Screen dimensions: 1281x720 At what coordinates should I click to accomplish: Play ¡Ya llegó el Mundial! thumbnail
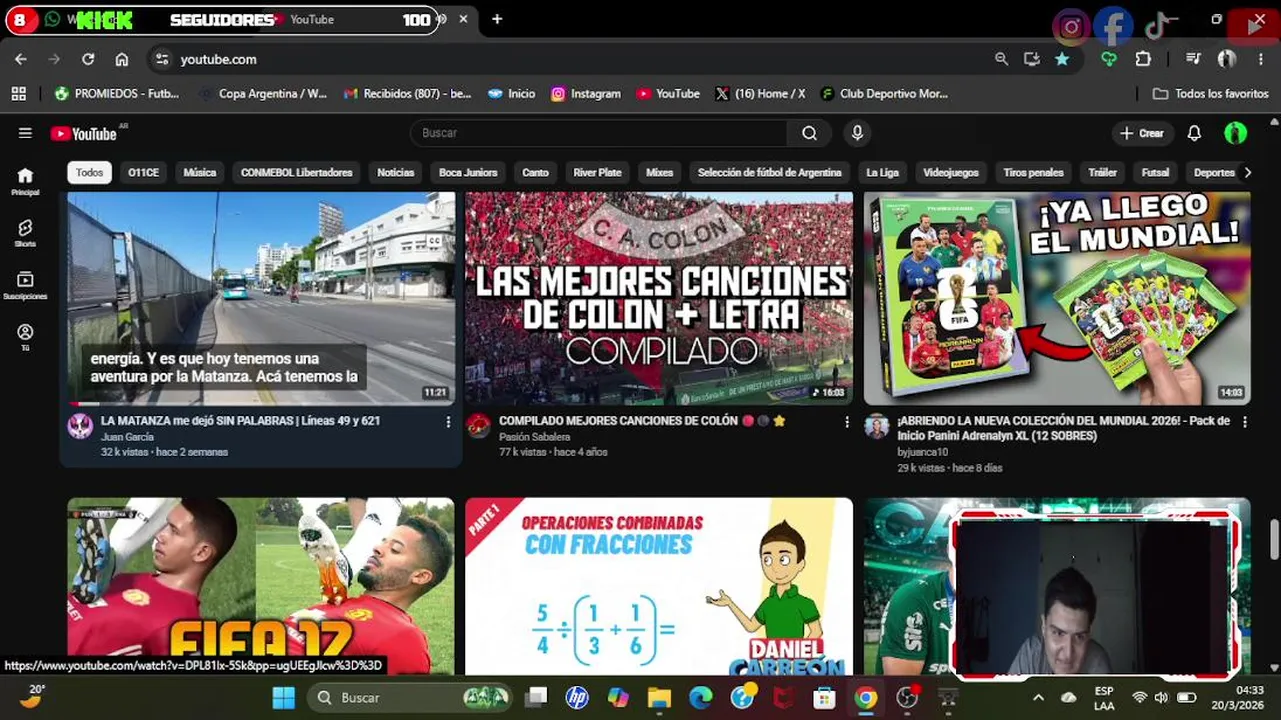pyautogui.click(x=1057, y=298)
